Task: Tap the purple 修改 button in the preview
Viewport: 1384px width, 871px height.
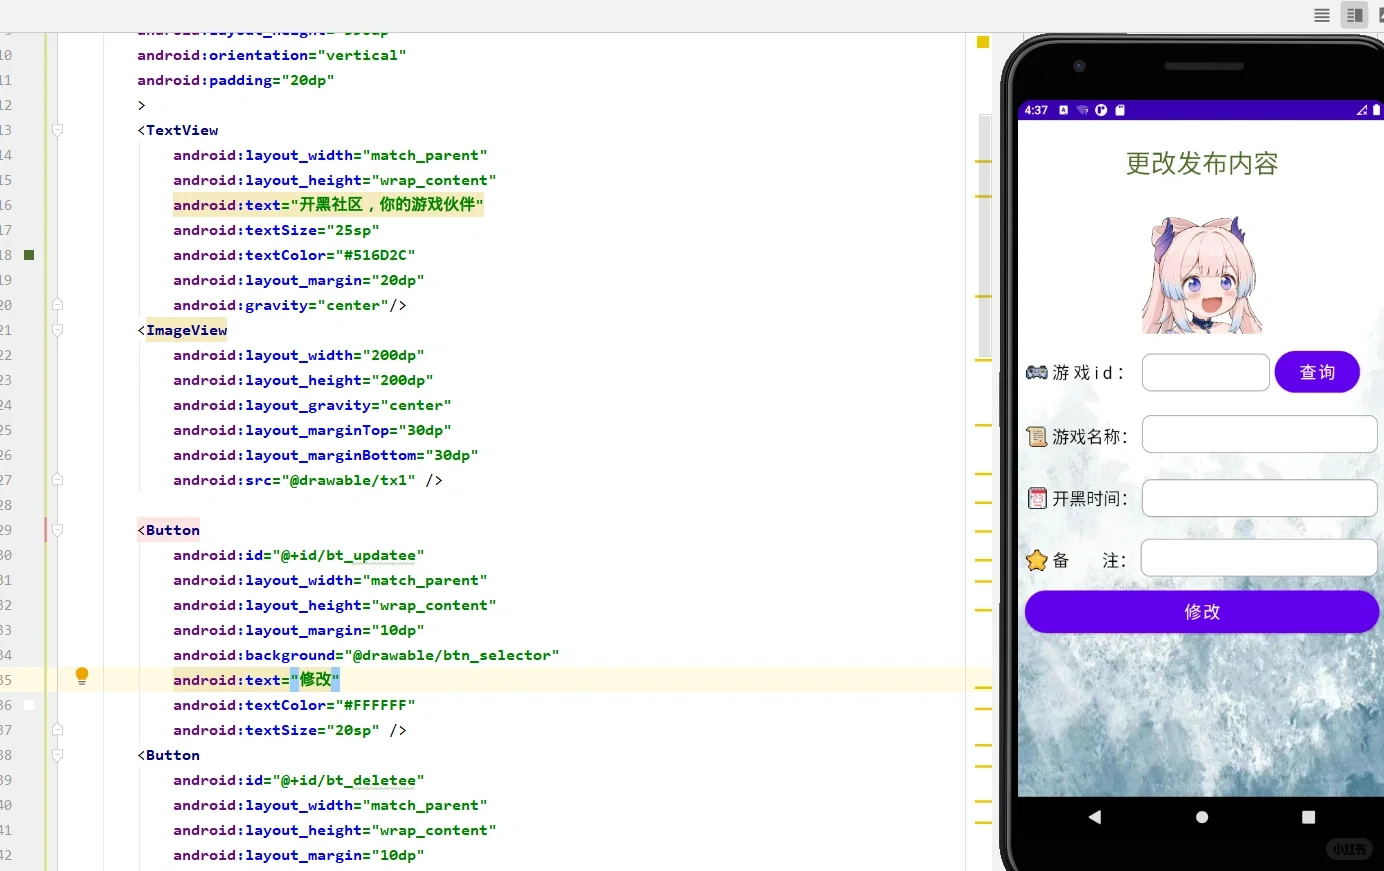Action: pos(1201,611)
